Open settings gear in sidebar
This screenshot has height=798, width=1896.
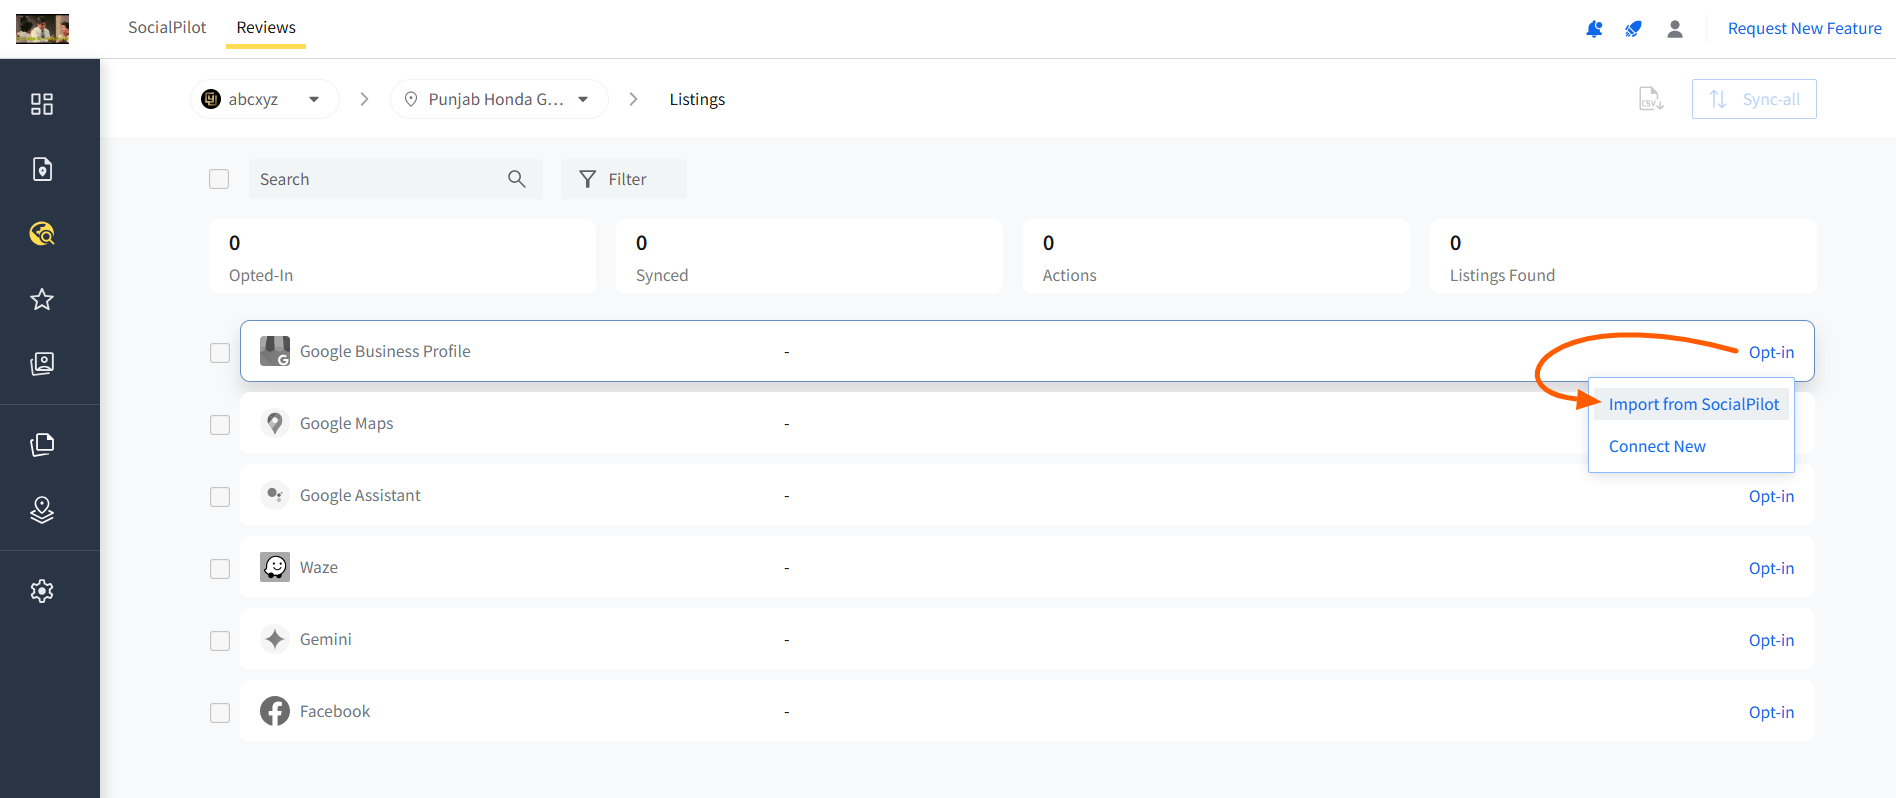pyautogui.click(x=42, y=591)
